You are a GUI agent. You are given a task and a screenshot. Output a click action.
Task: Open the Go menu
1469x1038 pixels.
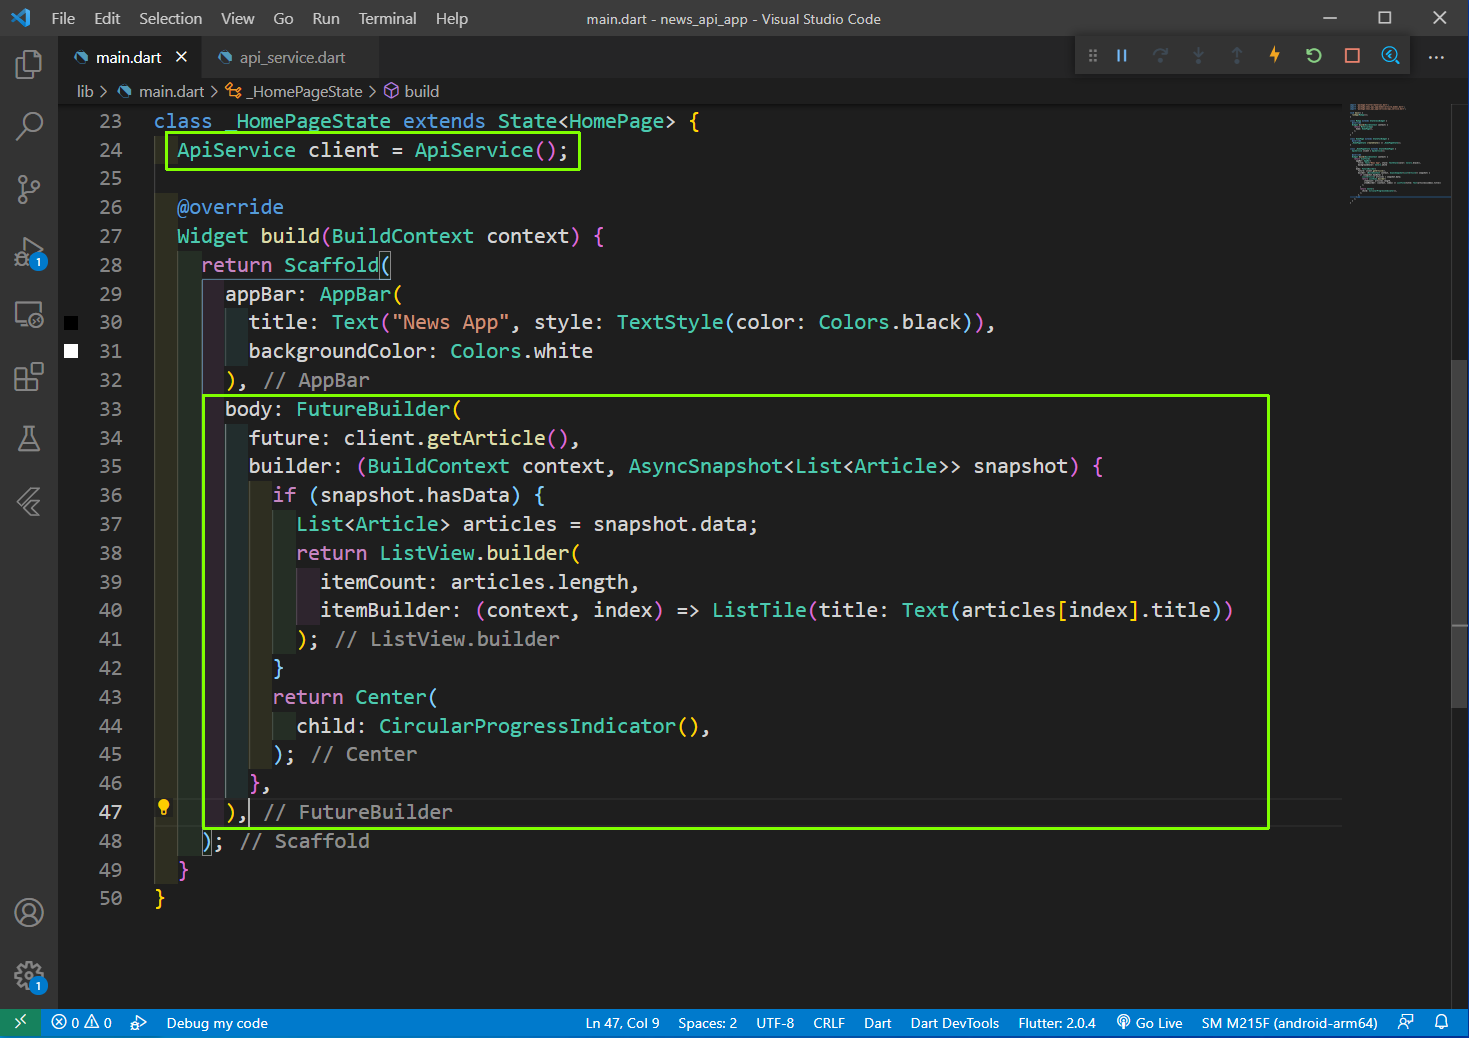pyautogui.click(x=284, y=18)
